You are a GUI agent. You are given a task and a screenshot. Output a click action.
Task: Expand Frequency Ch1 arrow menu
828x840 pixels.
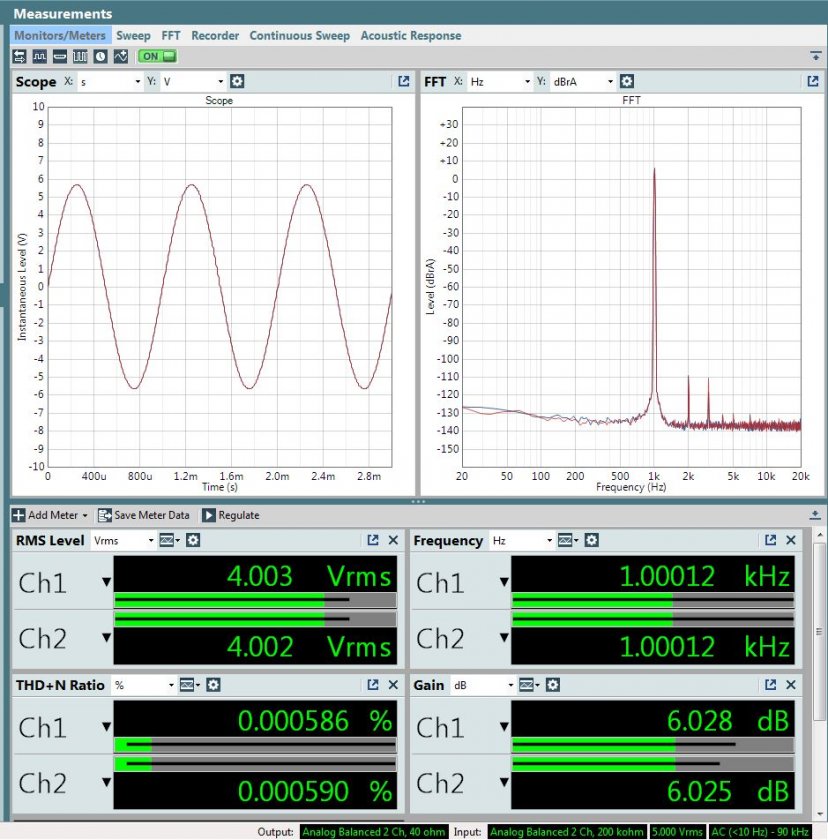504,582
